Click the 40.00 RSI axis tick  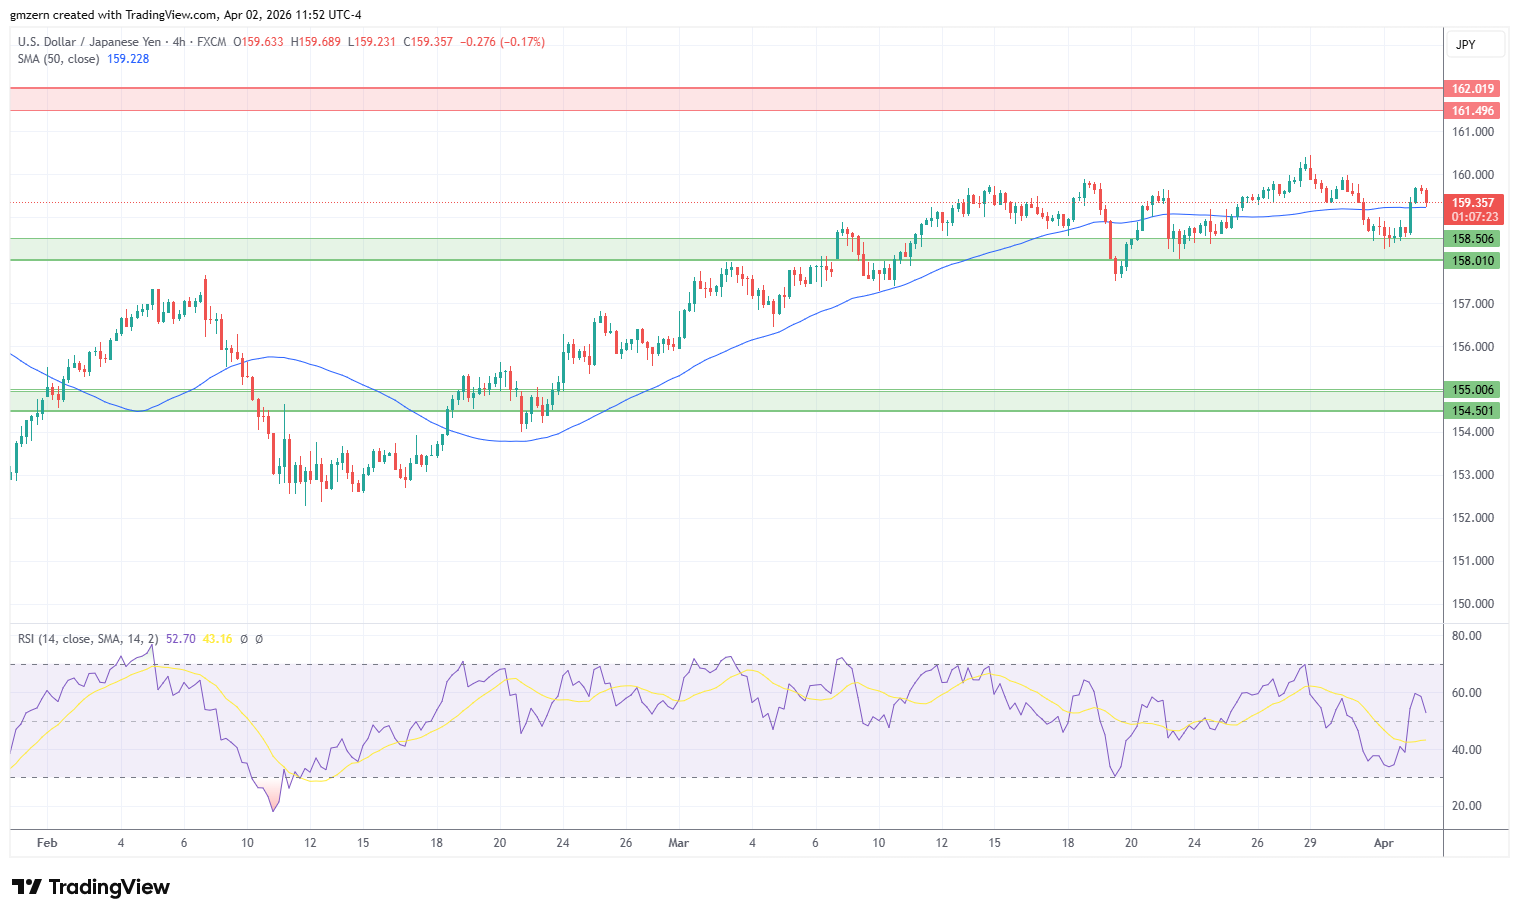(1466, 750)
